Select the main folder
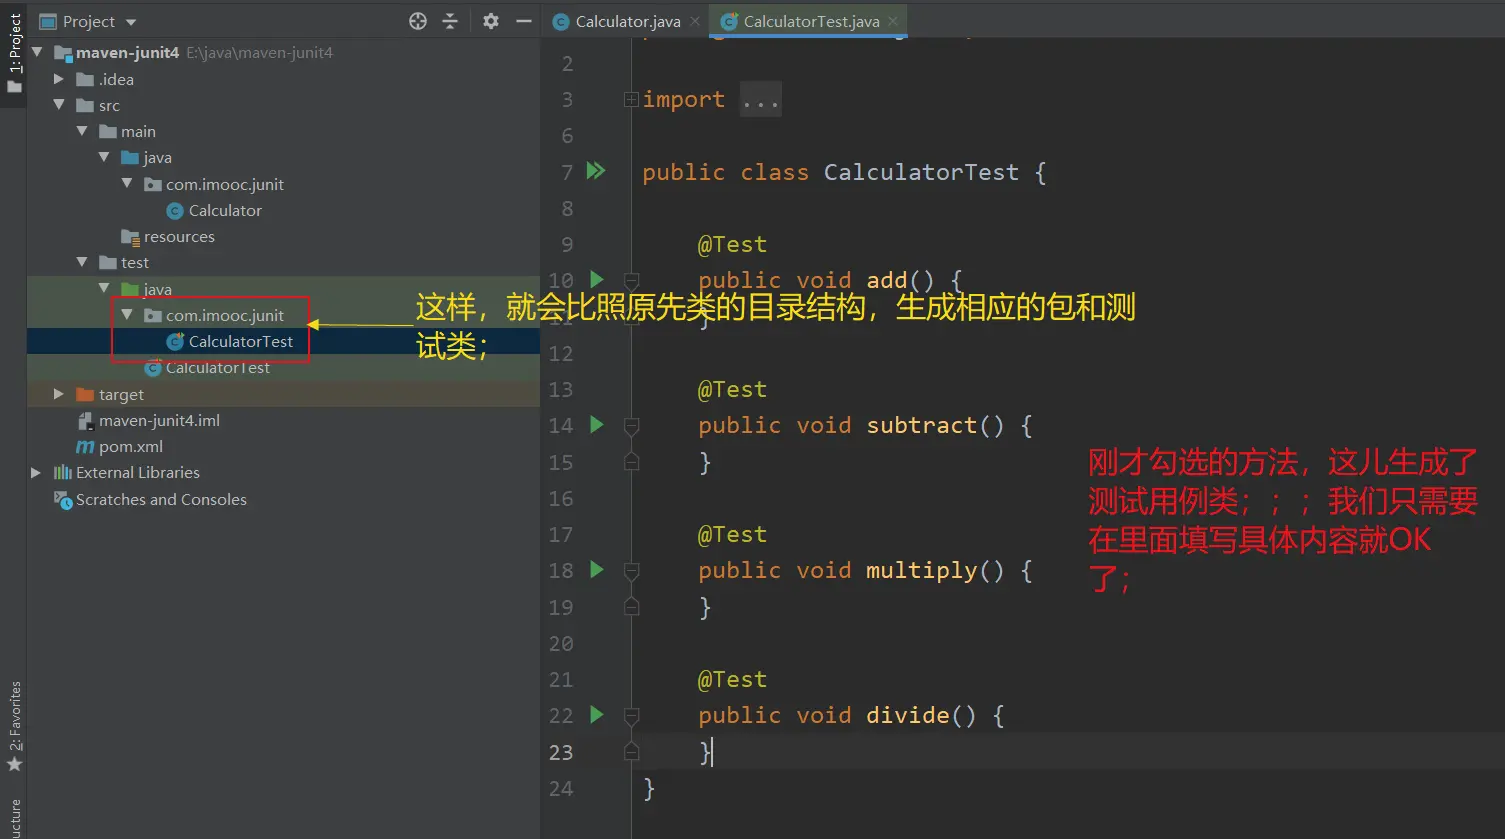Screen dimensions: 1505x839 point(138,131)
